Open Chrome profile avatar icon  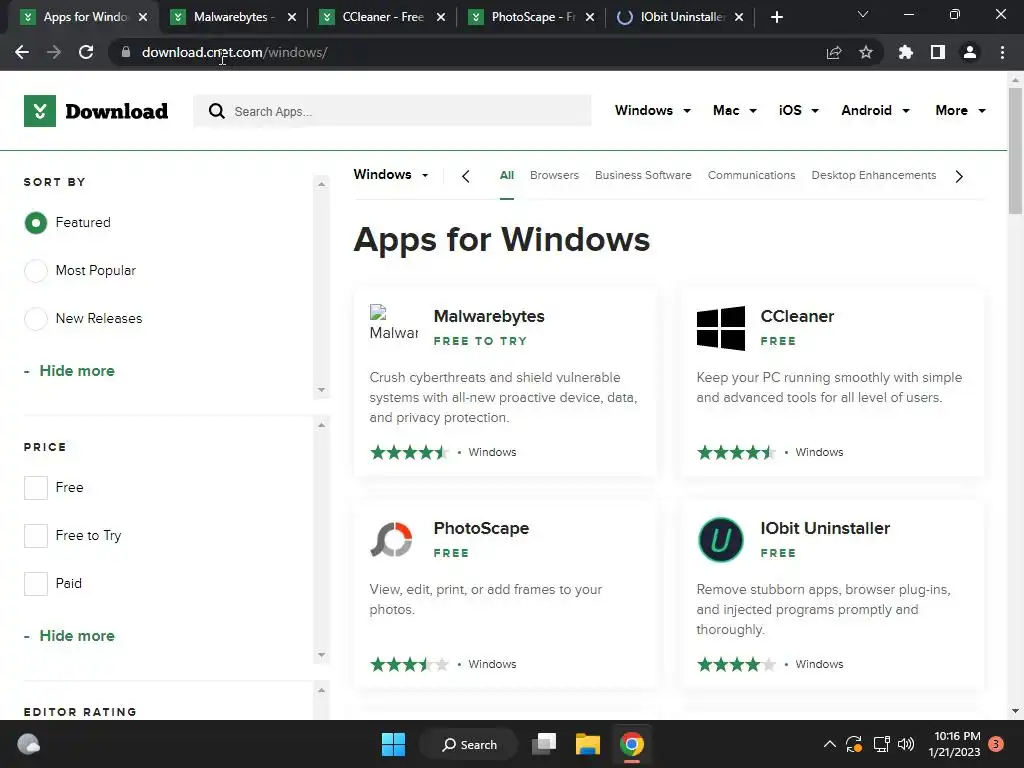(970, 52)
